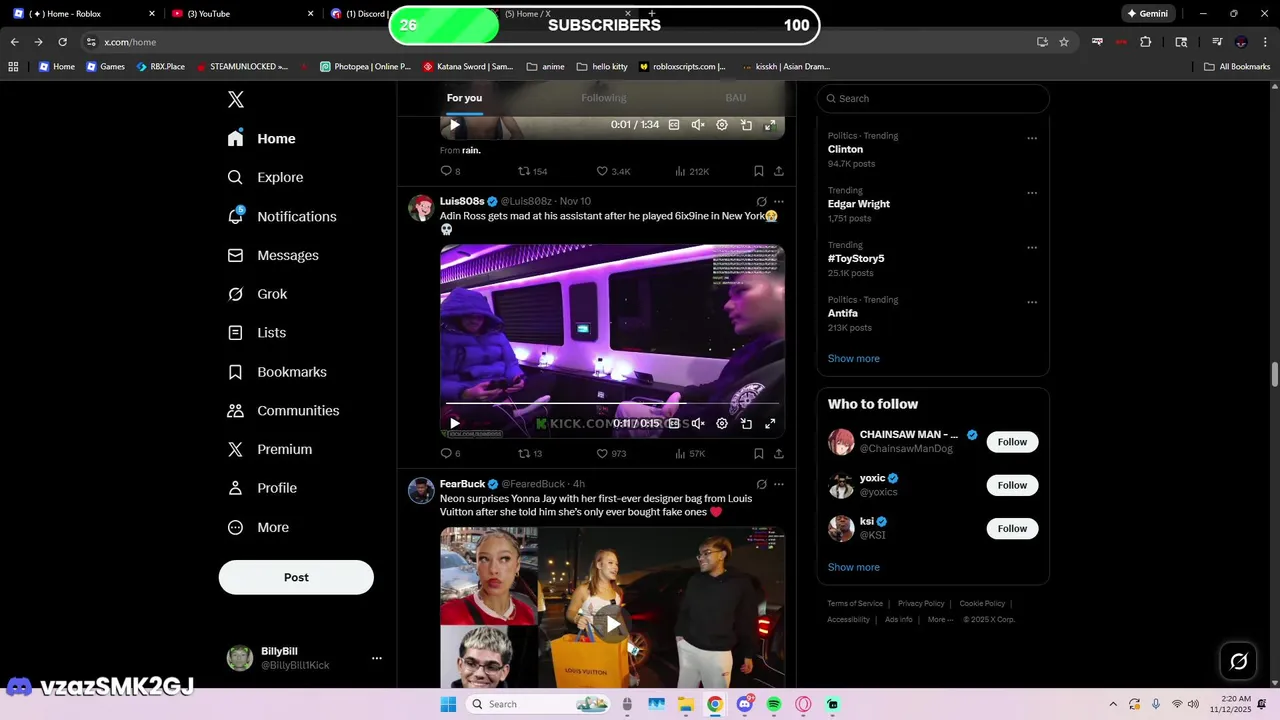The image size is (1280, 720).
Task: Follow ksi account
Action: click(1012, 528)
